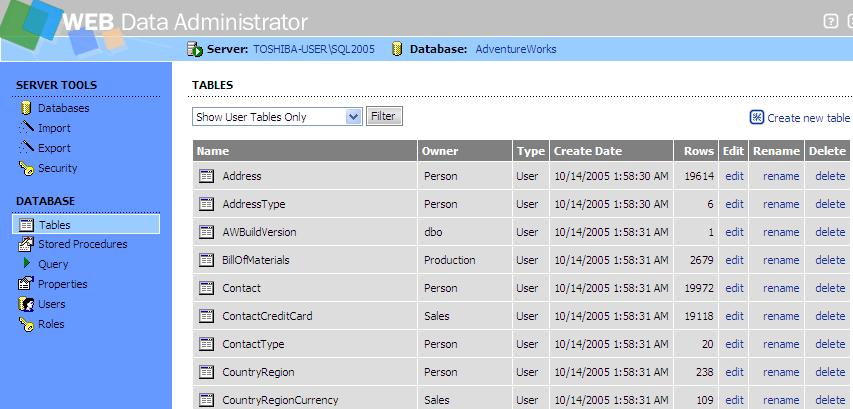Click delete for the ContactCreditCard table
853x409 pixels.
pyautogui.click(x=830, y=316)
